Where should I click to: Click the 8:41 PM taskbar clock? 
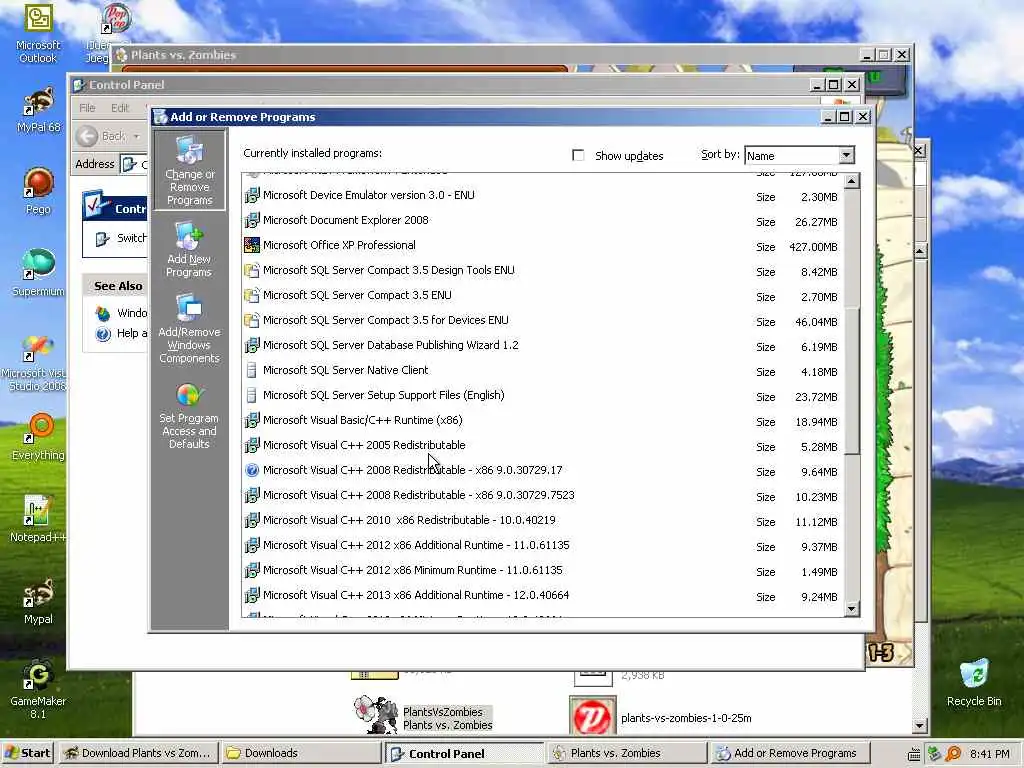pos(989,754)
